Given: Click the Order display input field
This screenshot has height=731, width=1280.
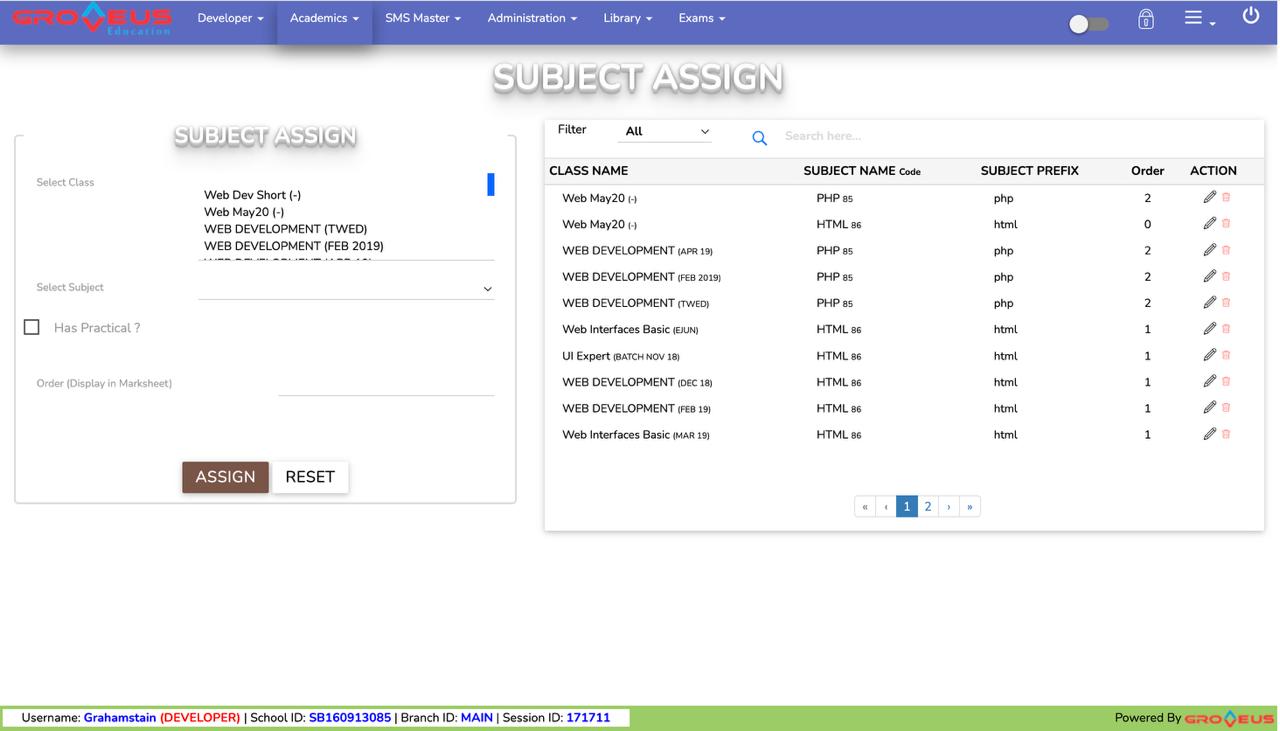Looking at the screenshot, I should (x=386, y=384).
